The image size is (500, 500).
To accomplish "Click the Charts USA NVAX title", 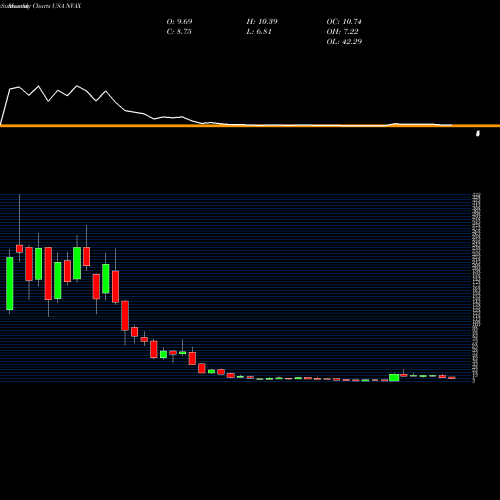I will (57, 6).
